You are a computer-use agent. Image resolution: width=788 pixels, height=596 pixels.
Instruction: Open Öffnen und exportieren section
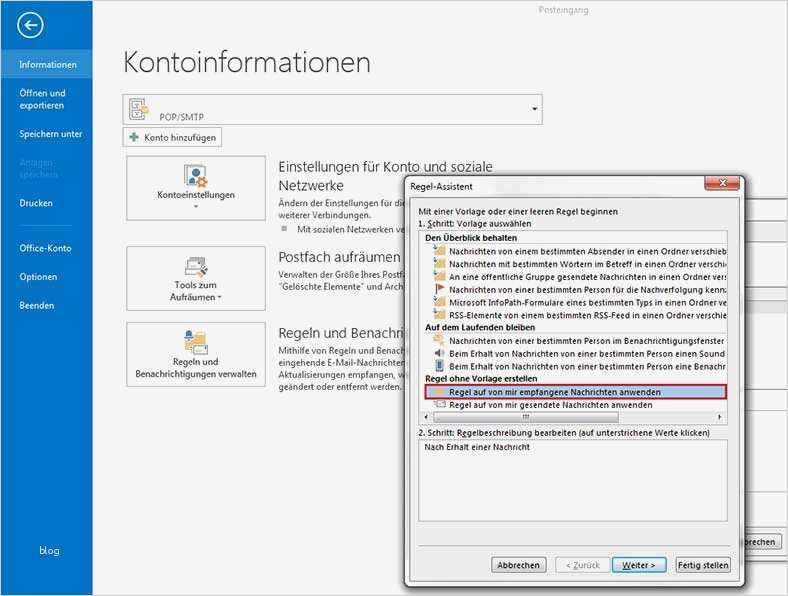(43, 99)
